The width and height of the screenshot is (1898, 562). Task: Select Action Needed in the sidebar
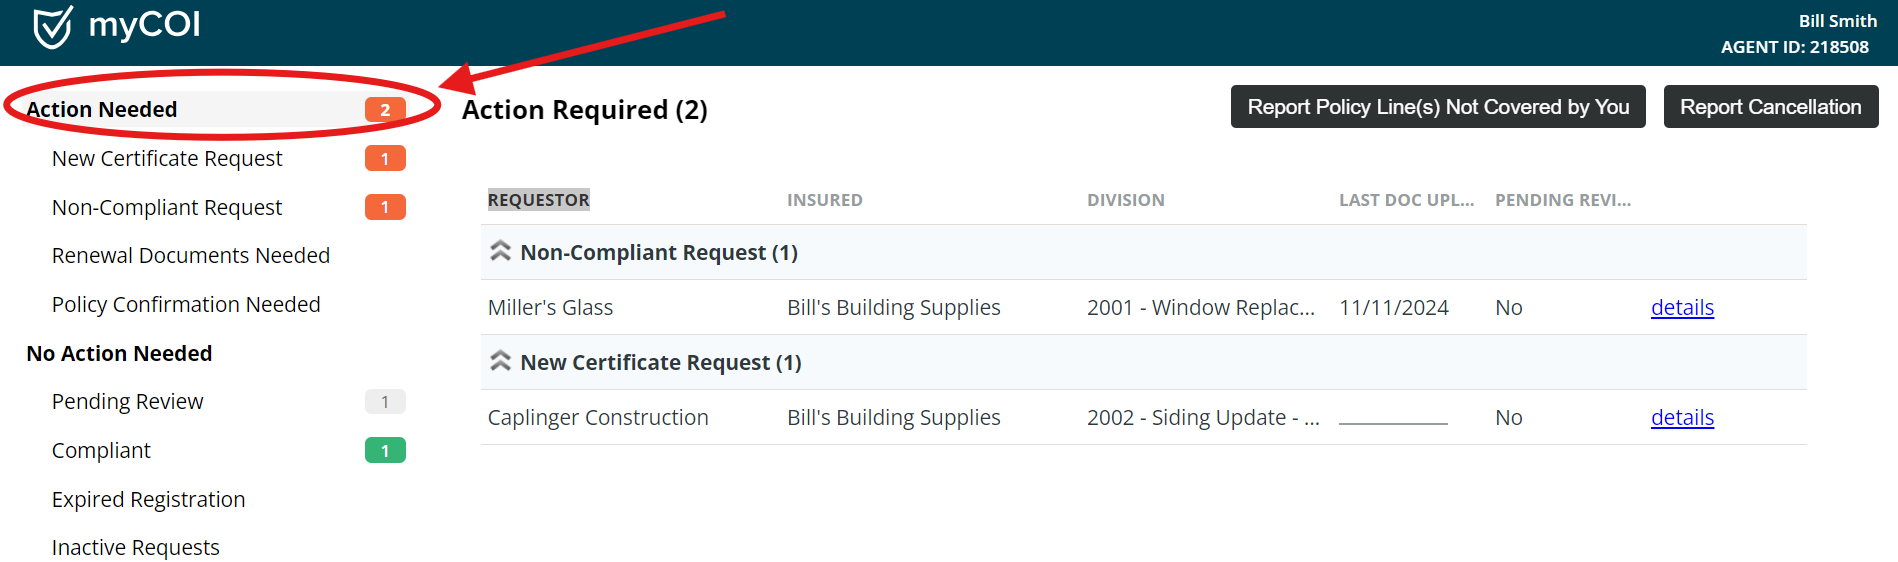coord(102,110)
